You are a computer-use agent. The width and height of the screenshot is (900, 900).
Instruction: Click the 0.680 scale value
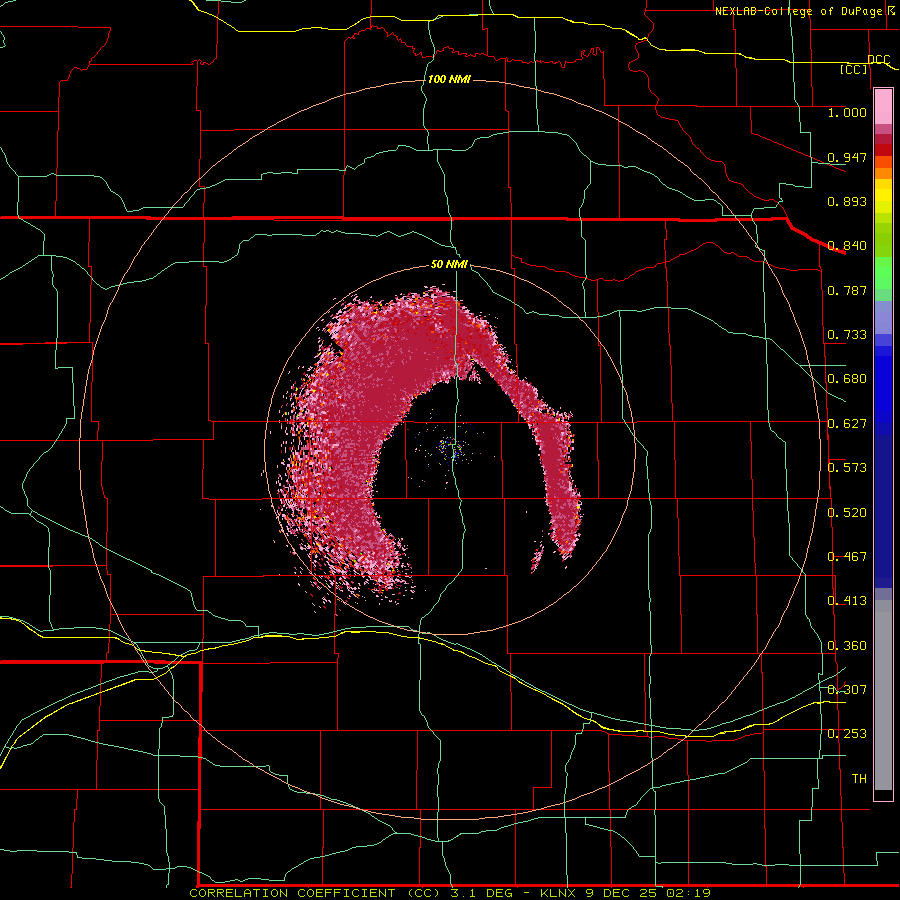click(x=847, y=379)
